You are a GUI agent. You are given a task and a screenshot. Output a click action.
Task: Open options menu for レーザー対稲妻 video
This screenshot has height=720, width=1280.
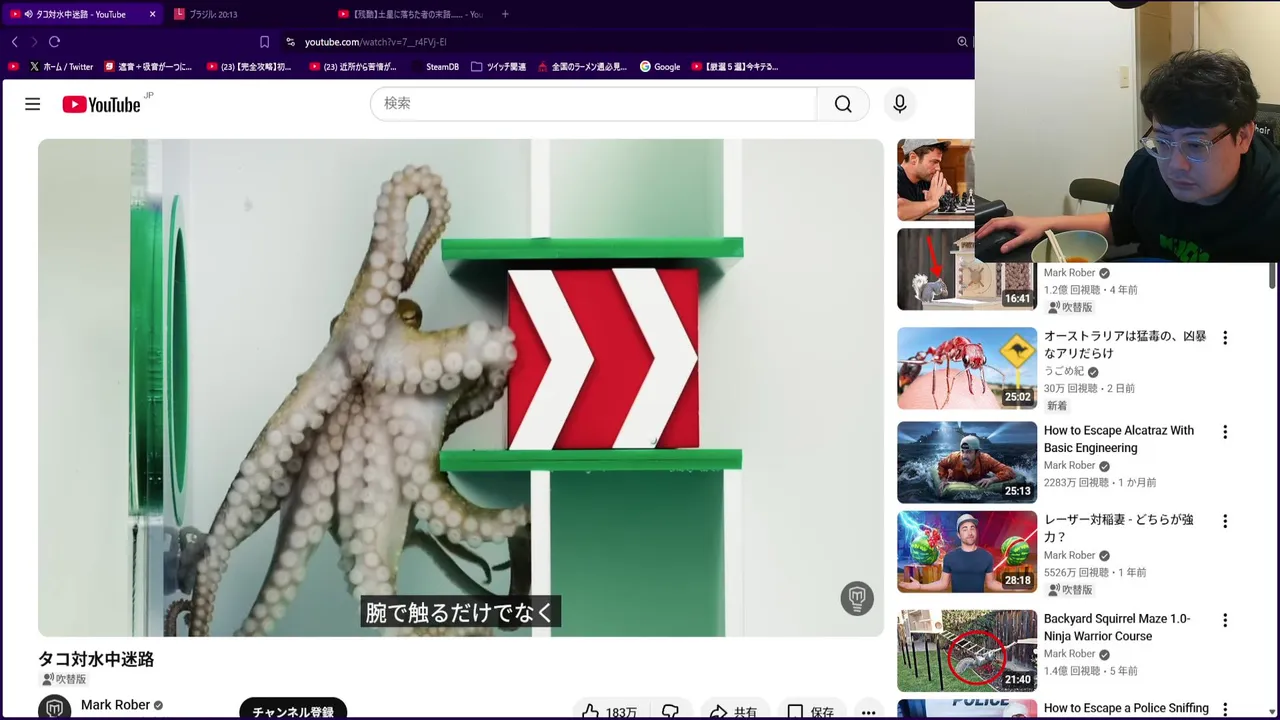point(1225,521)
